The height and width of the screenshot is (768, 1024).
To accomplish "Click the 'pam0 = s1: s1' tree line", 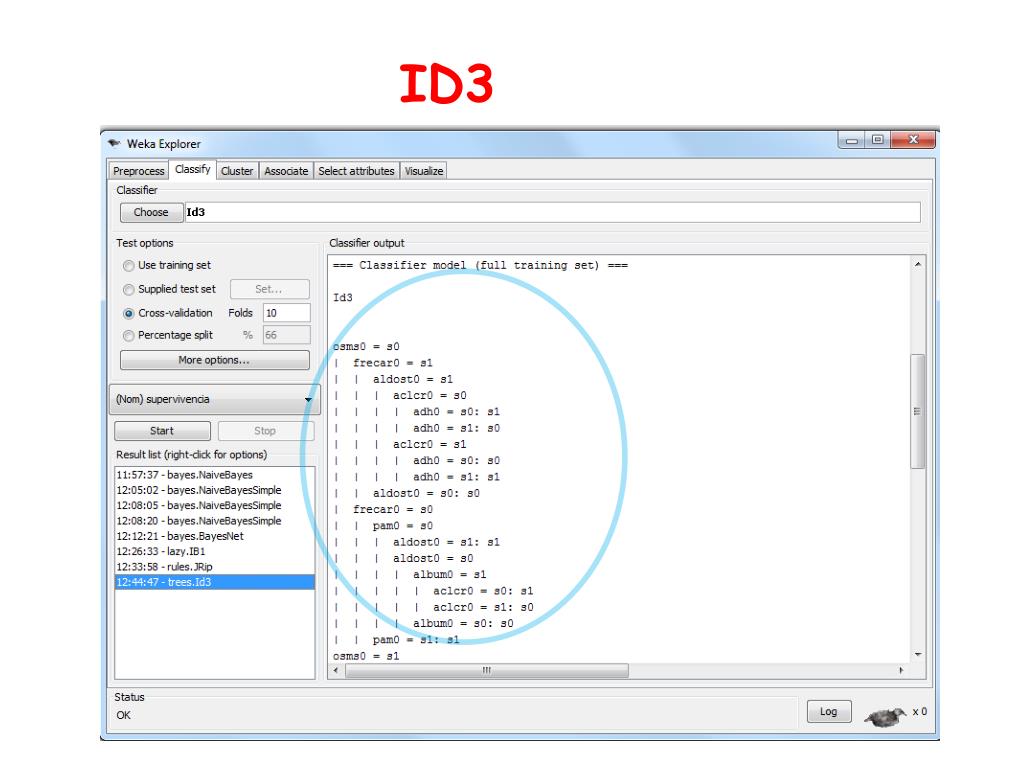I will pos(416,640).
